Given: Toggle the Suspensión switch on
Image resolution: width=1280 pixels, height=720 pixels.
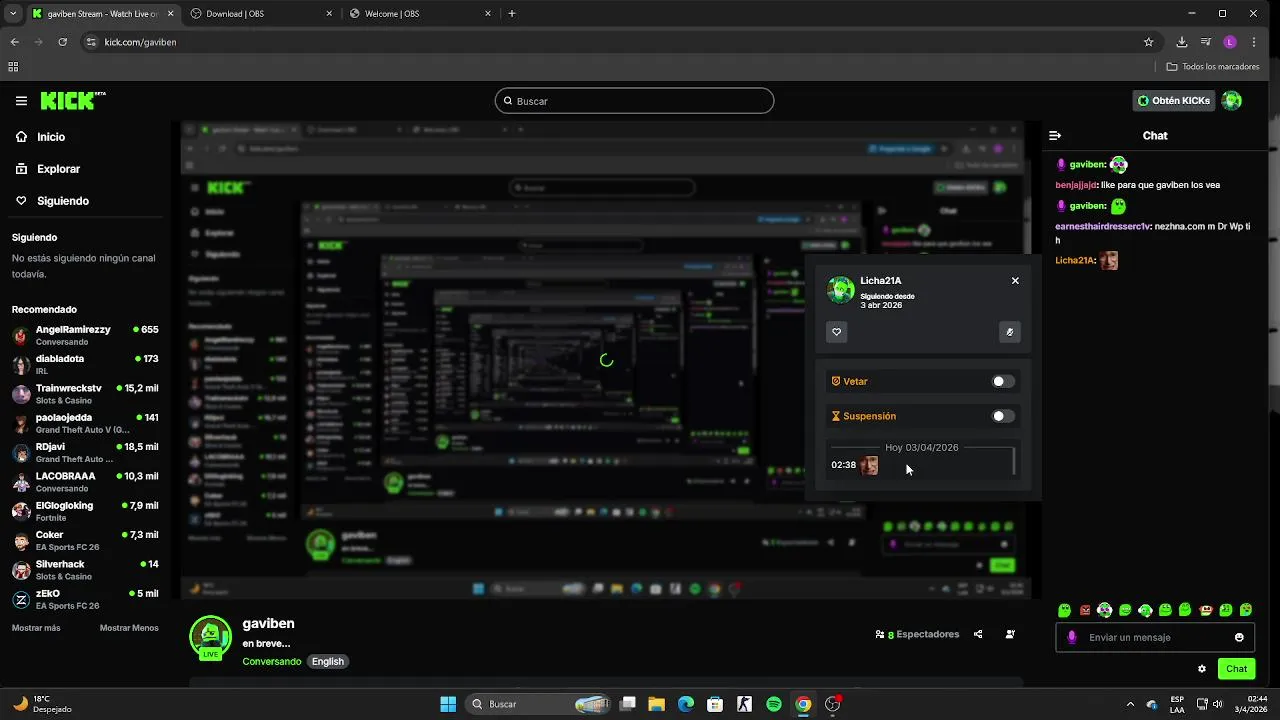Looking at the screenshot, I should coord(1003,416).
